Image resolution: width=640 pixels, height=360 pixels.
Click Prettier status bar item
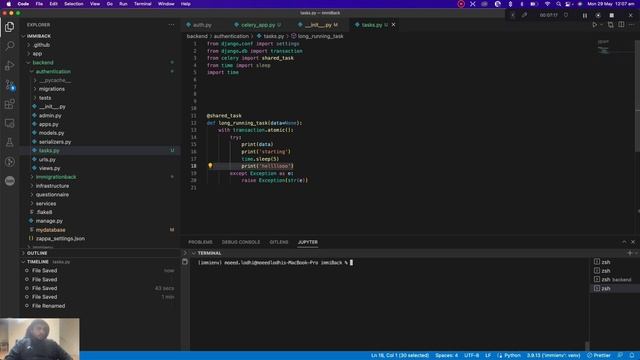[599, 356]
